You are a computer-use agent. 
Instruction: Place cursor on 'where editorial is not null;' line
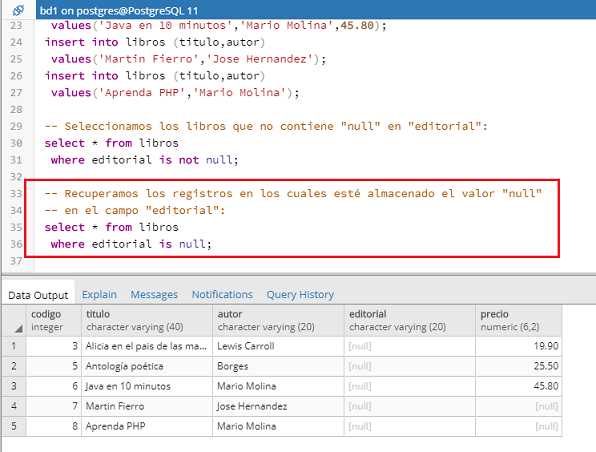(144, 160)
